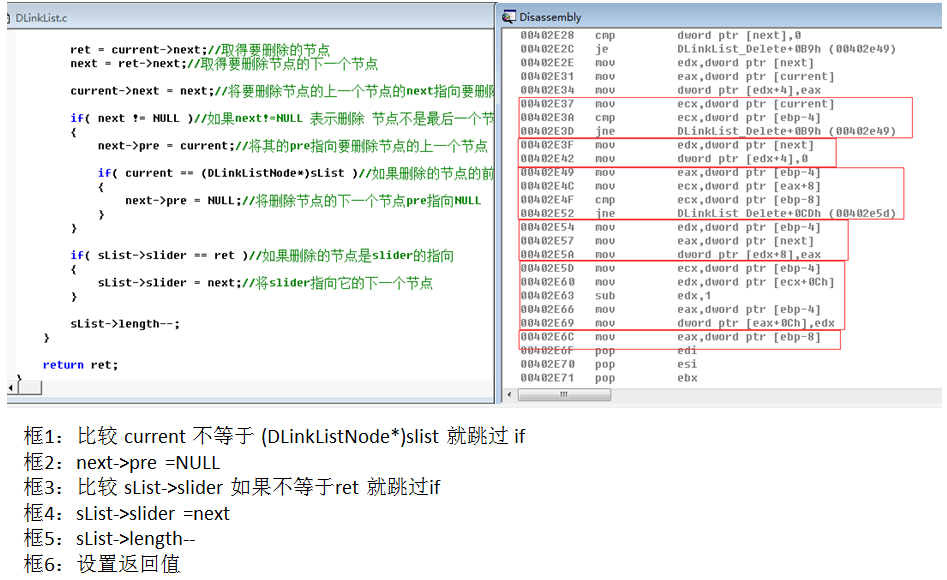Viewport: 947px width, 580px height.
Task: Click horizontal scroll thumb in Disassembly pane
Action: click(564, 395)
